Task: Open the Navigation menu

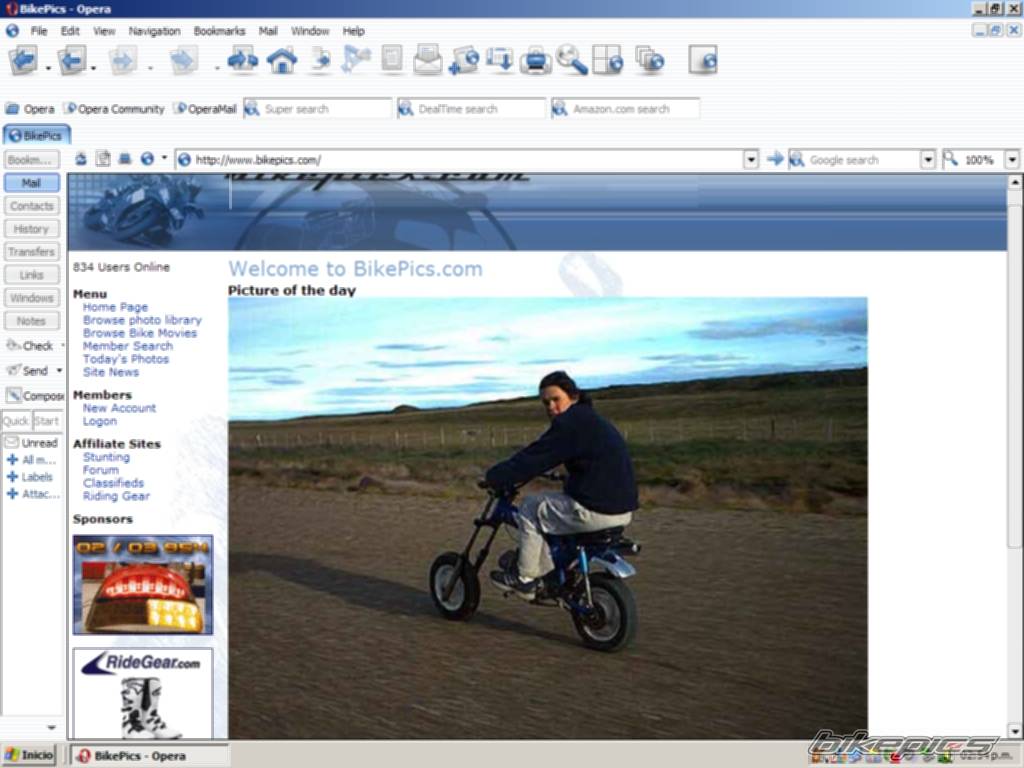Action: click(x=154, y=31)
